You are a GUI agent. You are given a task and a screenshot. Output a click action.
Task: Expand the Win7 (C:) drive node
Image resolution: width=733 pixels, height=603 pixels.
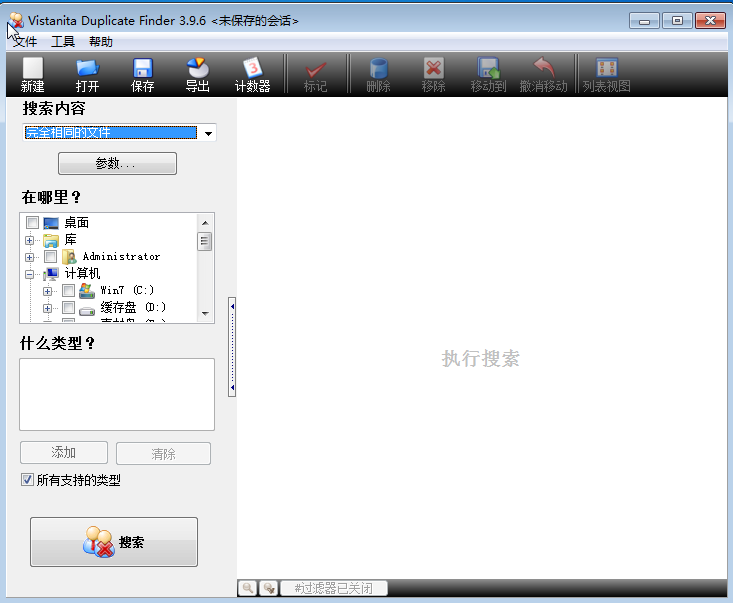[x=47, y=291]
